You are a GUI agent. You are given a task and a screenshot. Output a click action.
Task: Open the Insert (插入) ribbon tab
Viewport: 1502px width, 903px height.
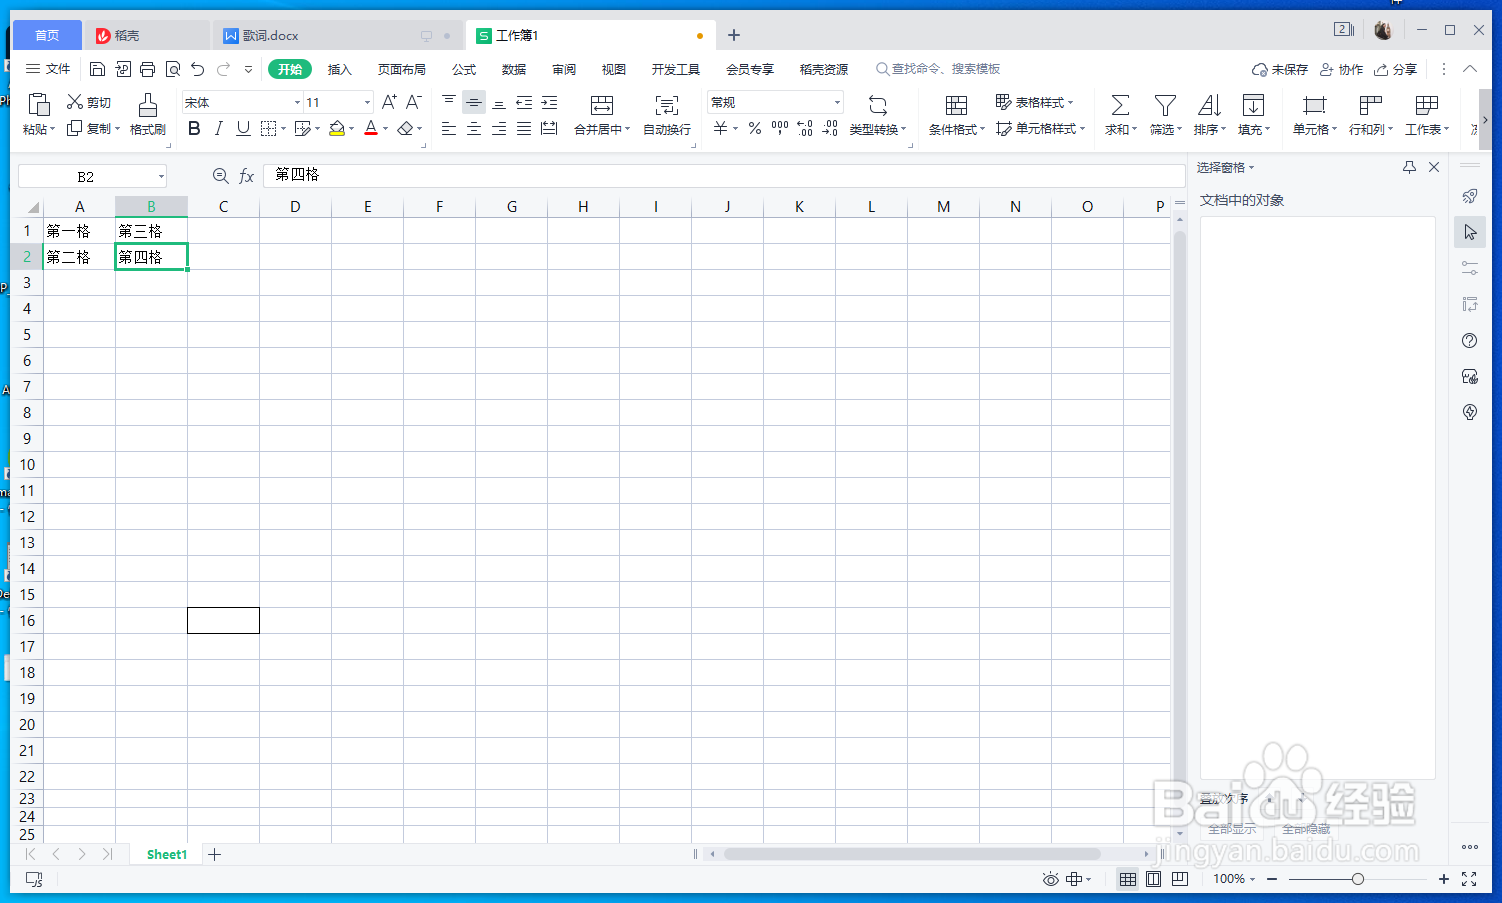click(x=340, y=69)
